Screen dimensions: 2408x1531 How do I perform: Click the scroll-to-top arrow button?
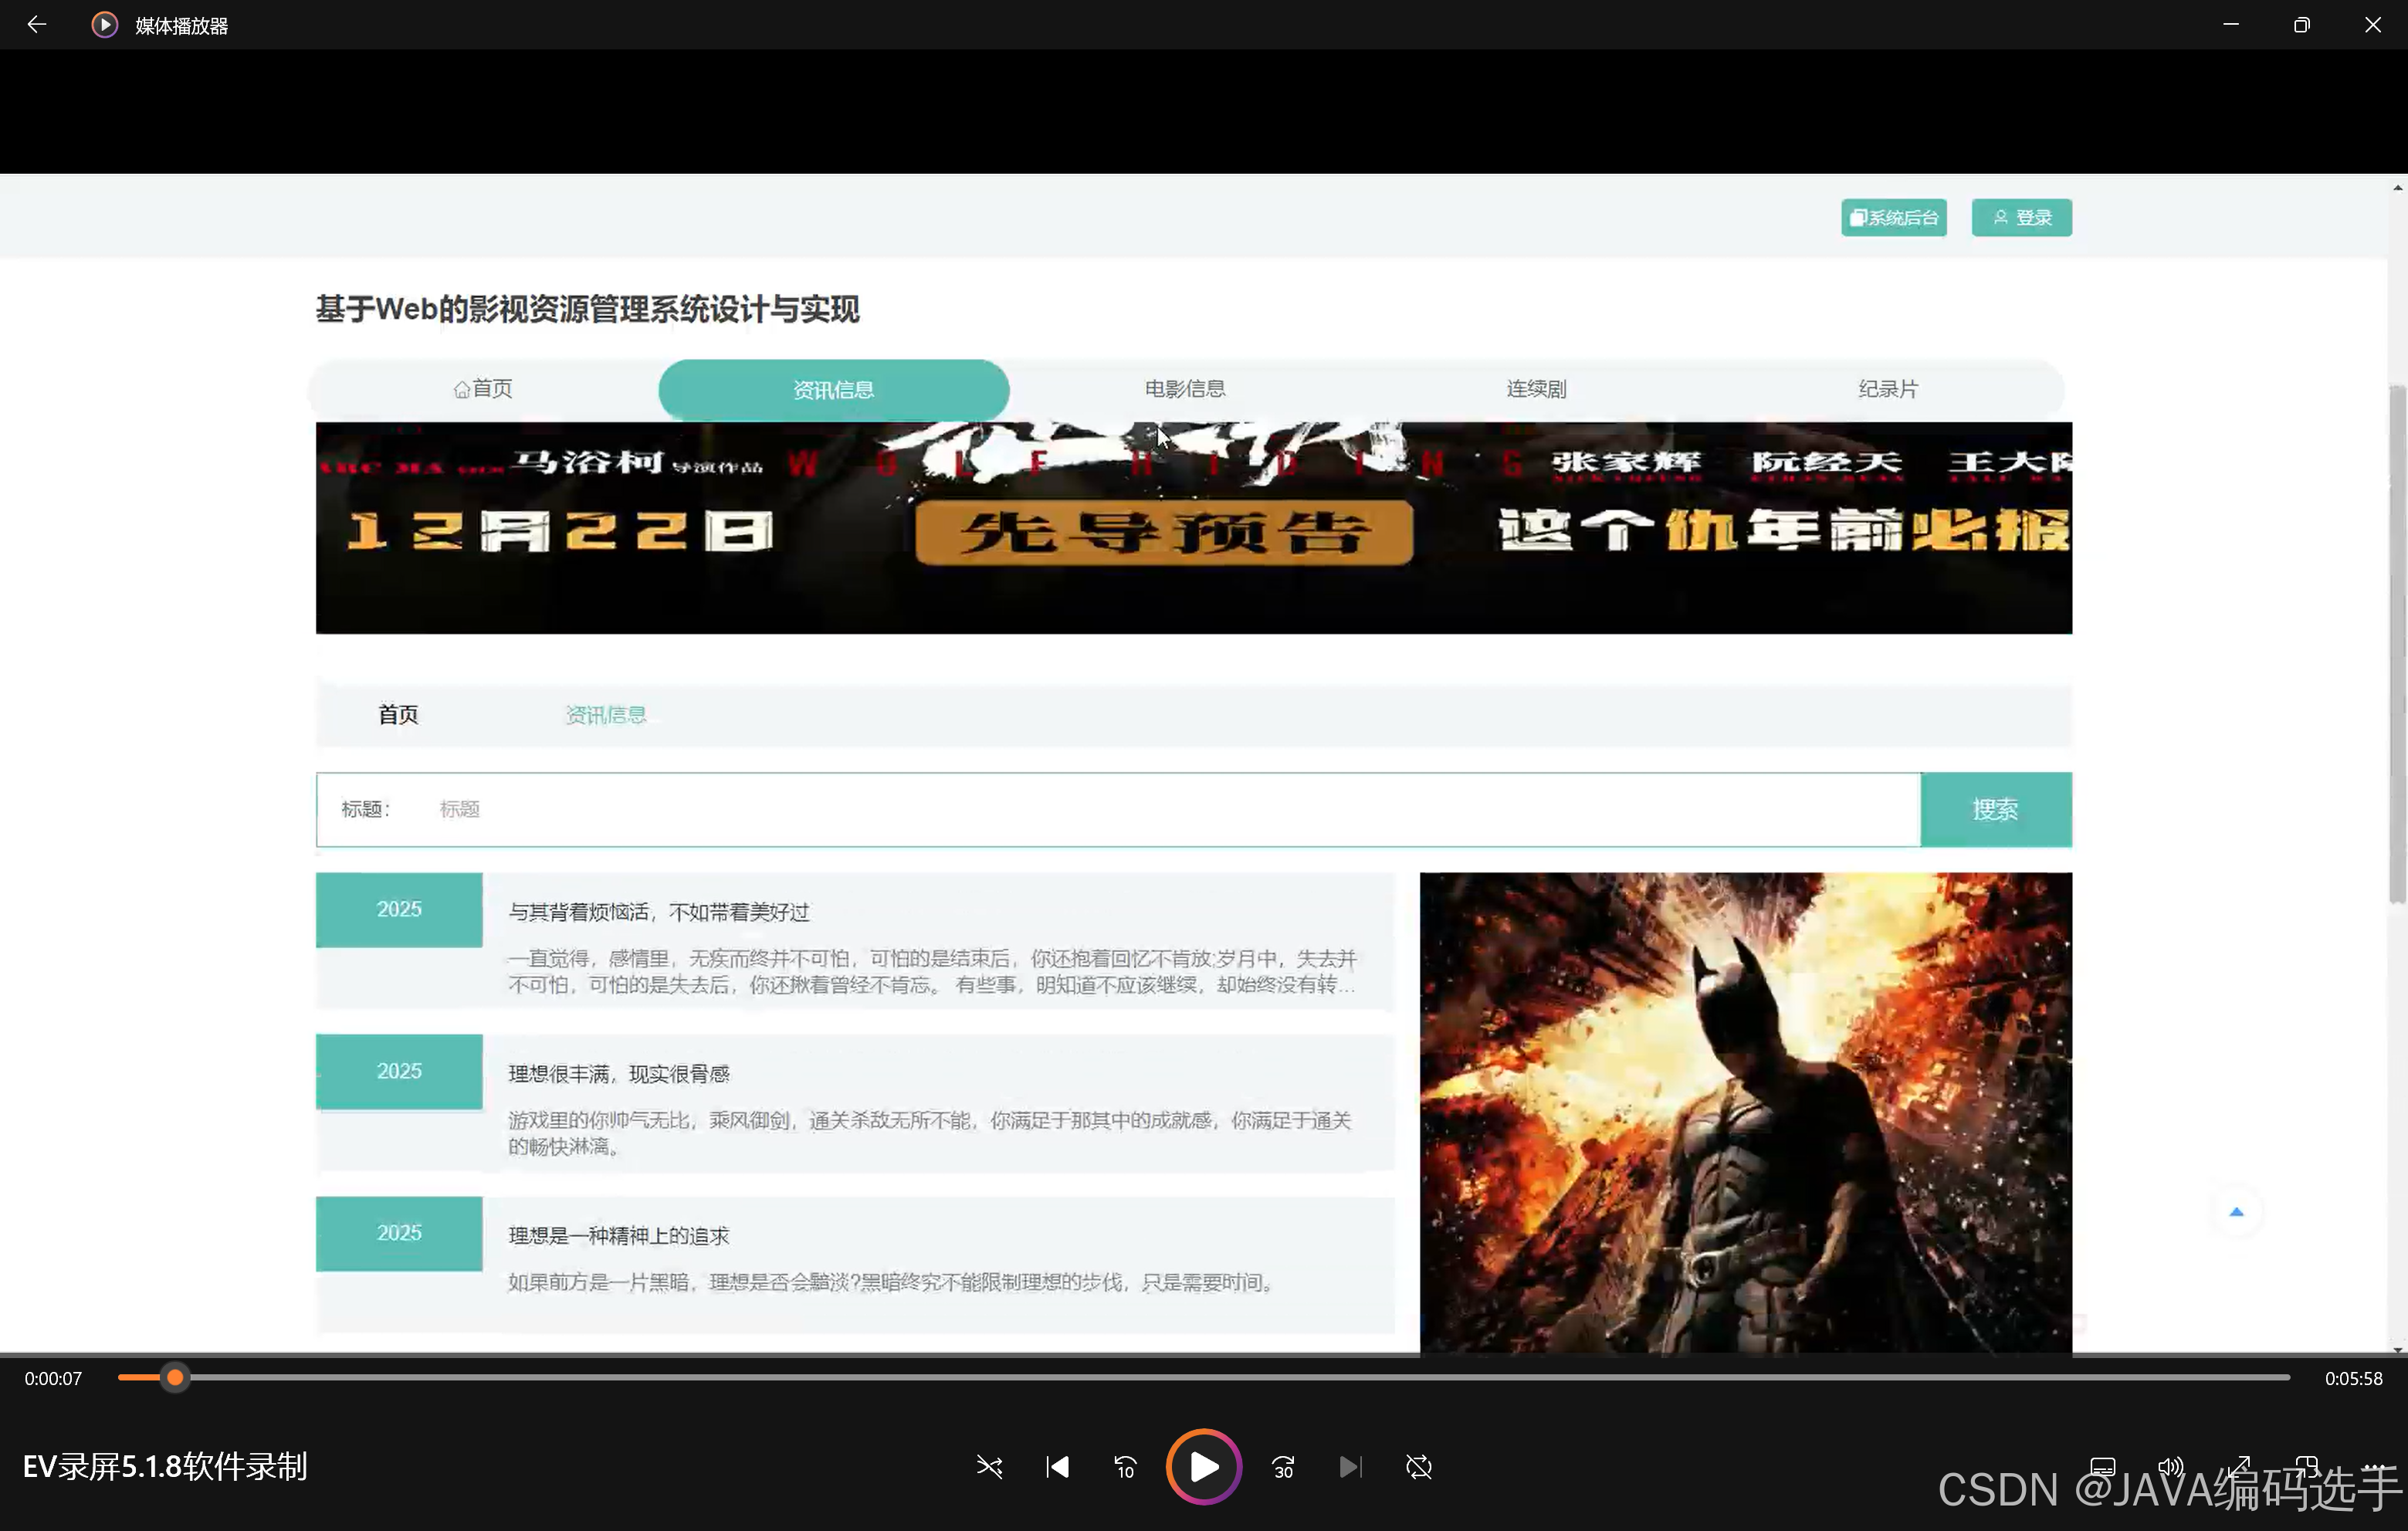click(x=2236, y=1212)
